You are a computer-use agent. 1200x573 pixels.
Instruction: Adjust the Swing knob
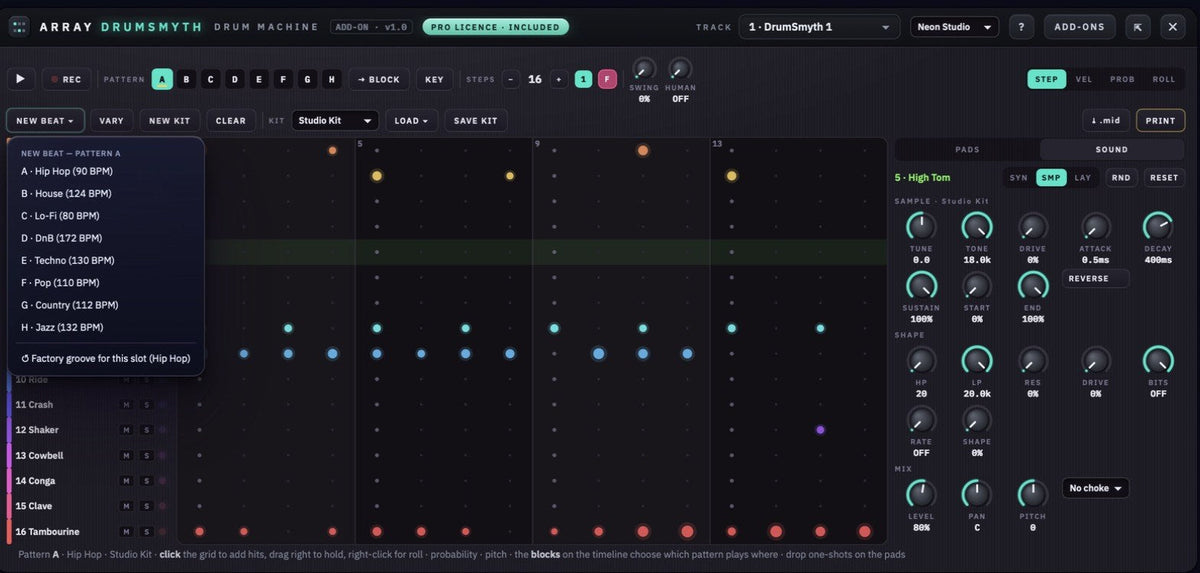(644, 70)
